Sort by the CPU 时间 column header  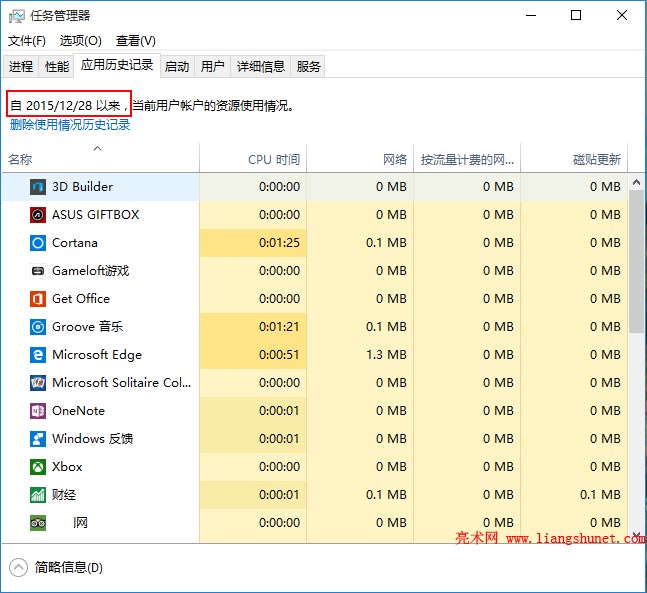[253, 158]
